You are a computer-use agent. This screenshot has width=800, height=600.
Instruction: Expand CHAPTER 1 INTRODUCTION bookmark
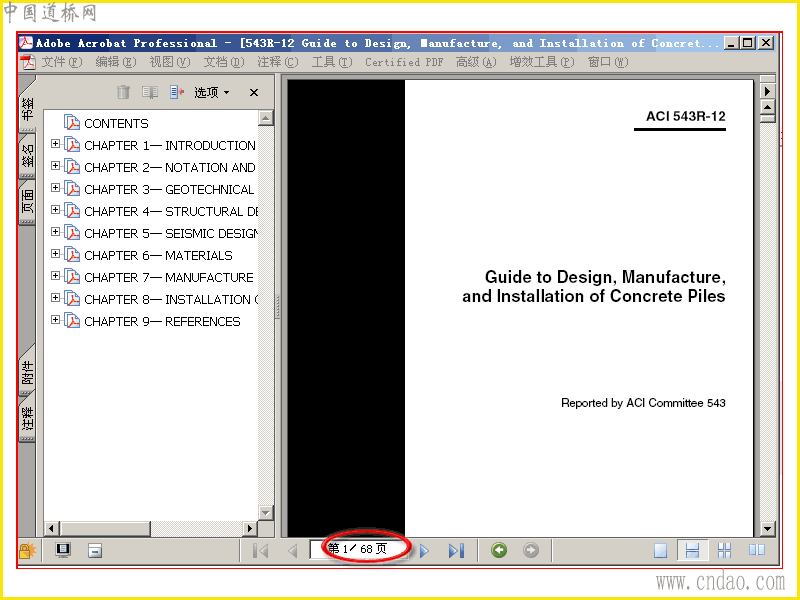tap(56, 144)
